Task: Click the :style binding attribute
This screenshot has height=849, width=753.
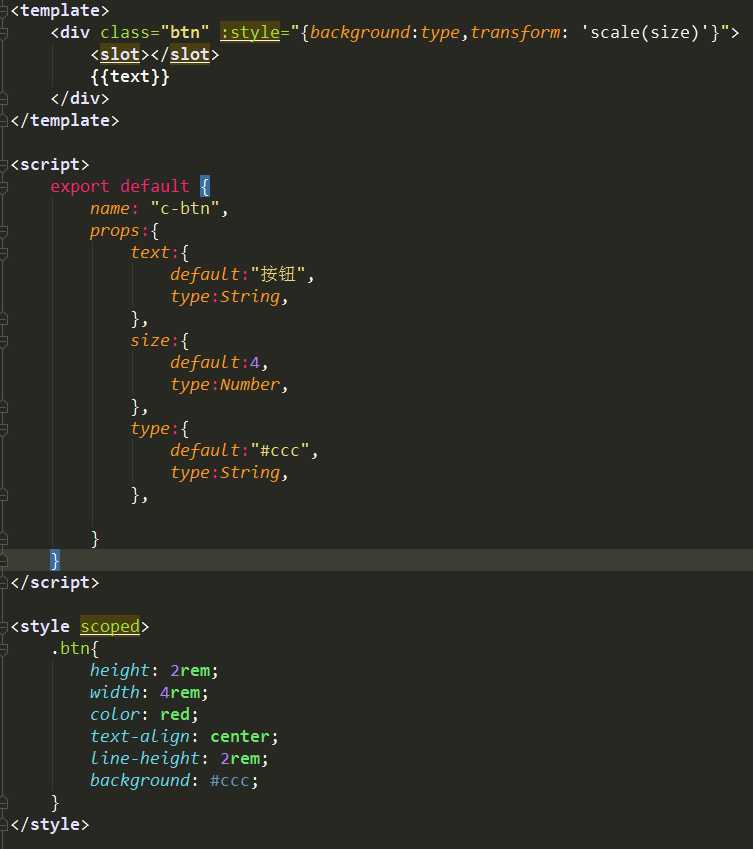Action: 250,32
